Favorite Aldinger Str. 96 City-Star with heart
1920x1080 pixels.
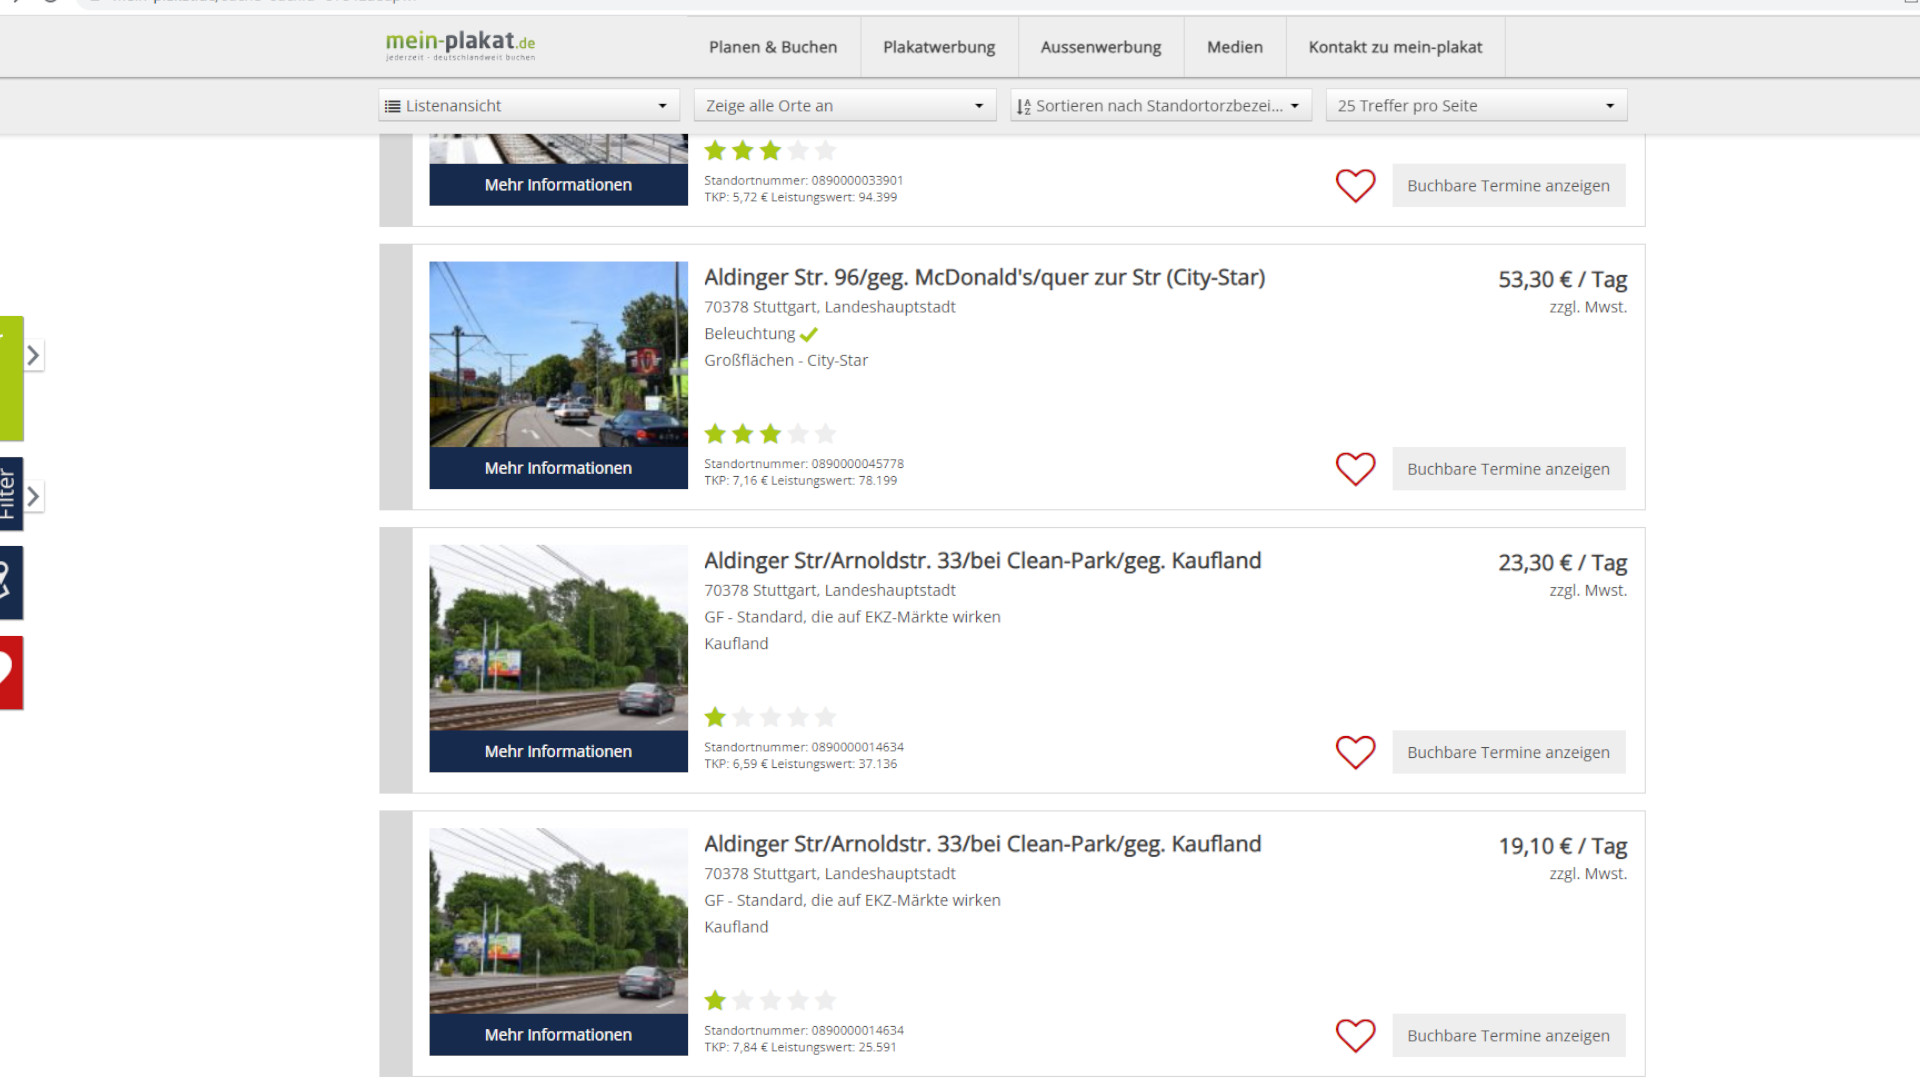(x=1356, y=469)
